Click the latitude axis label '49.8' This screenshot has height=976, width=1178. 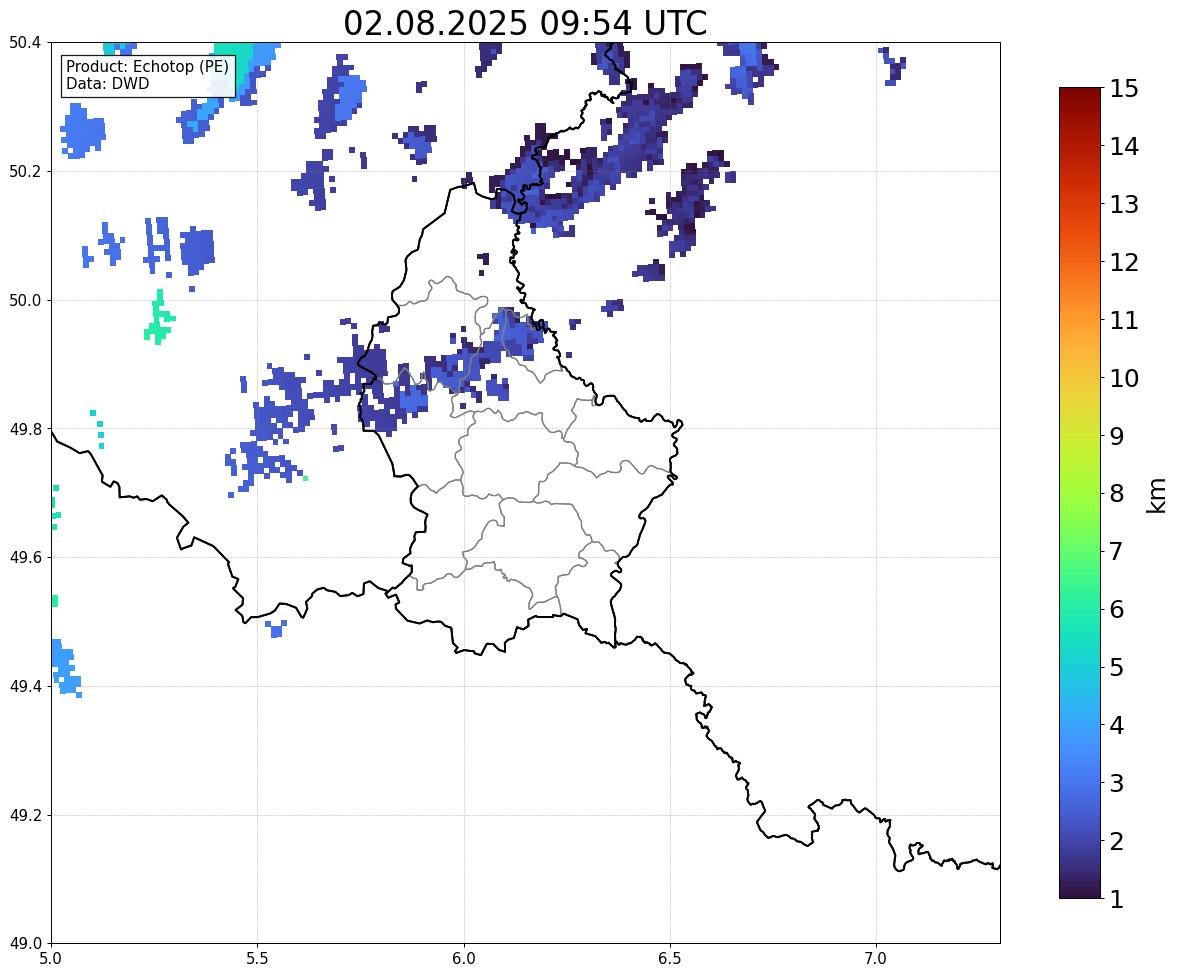tap(26, 429)
